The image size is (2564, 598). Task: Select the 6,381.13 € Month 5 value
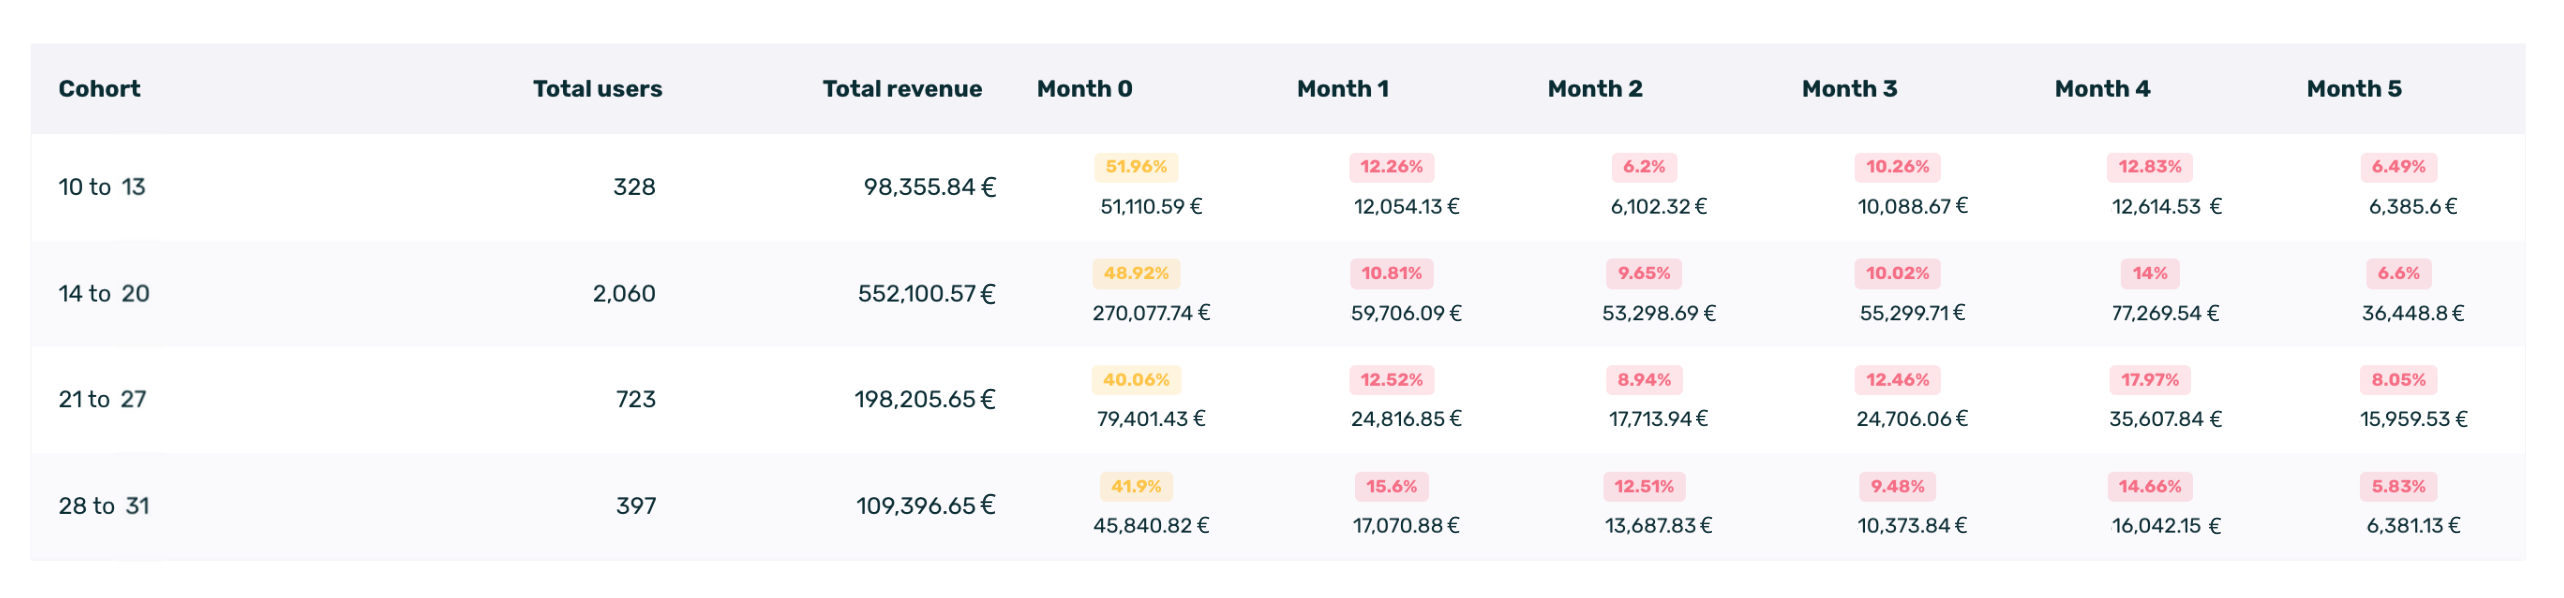point(2412,526)
